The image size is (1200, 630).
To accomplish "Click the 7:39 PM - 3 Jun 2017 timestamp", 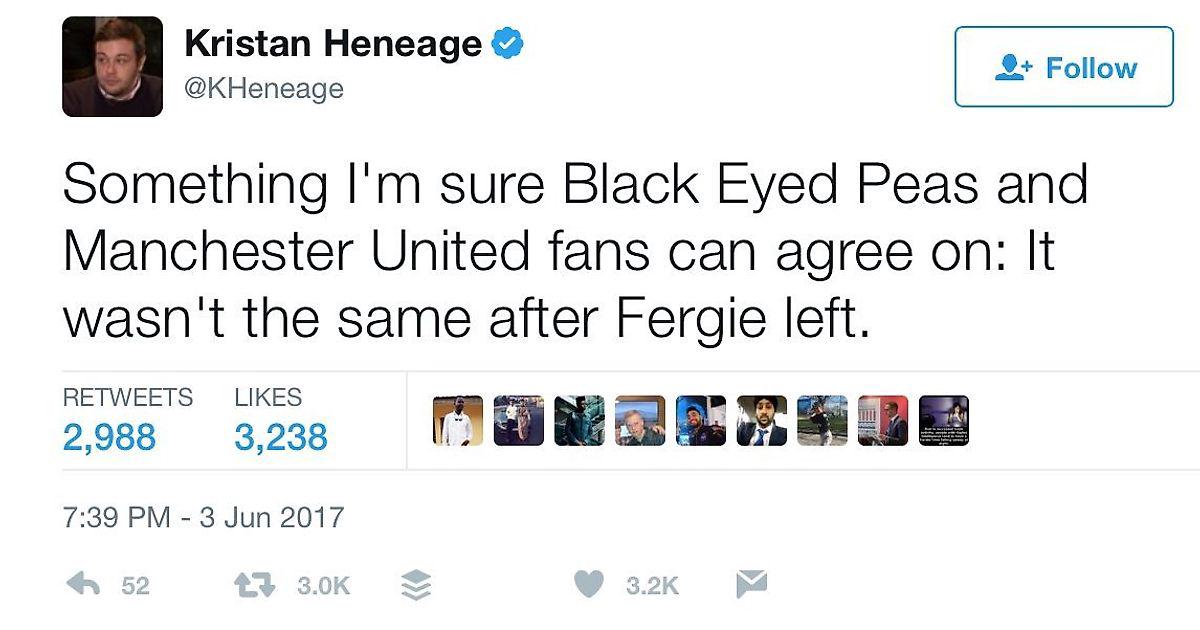I will (203, 518).
